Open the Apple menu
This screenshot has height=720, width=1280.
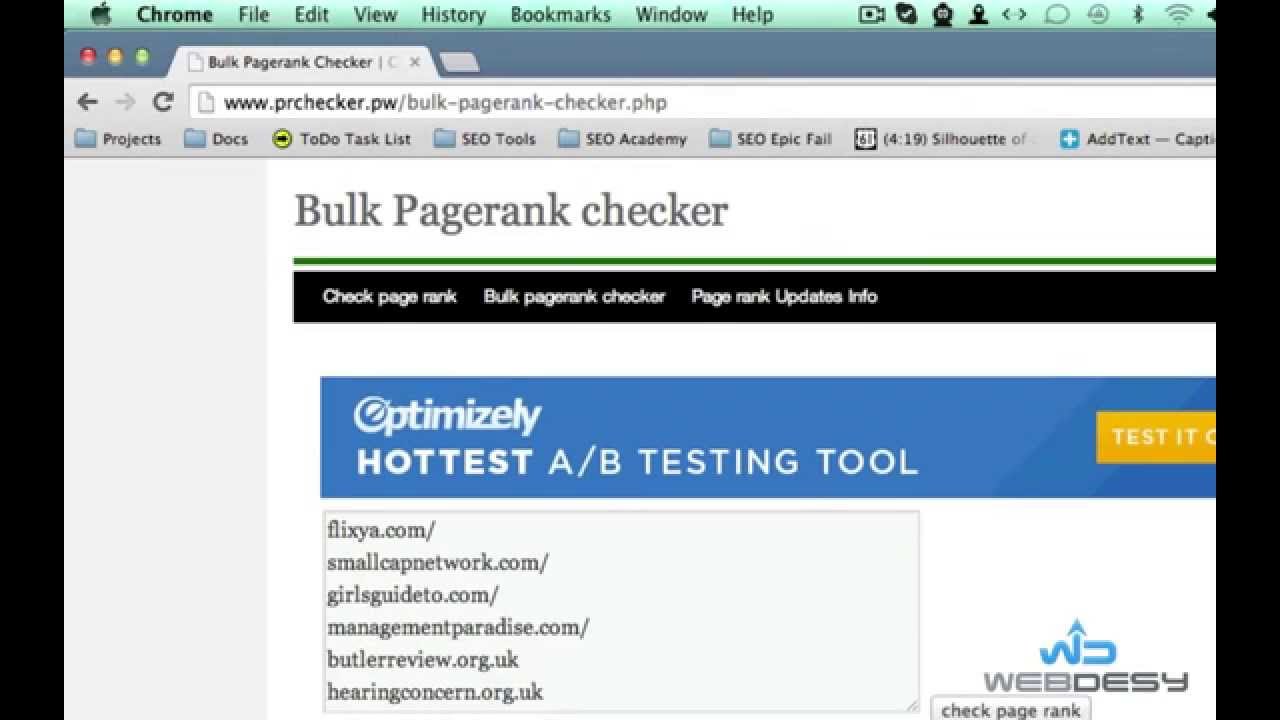pyautogui.click(x=101, y=15)
